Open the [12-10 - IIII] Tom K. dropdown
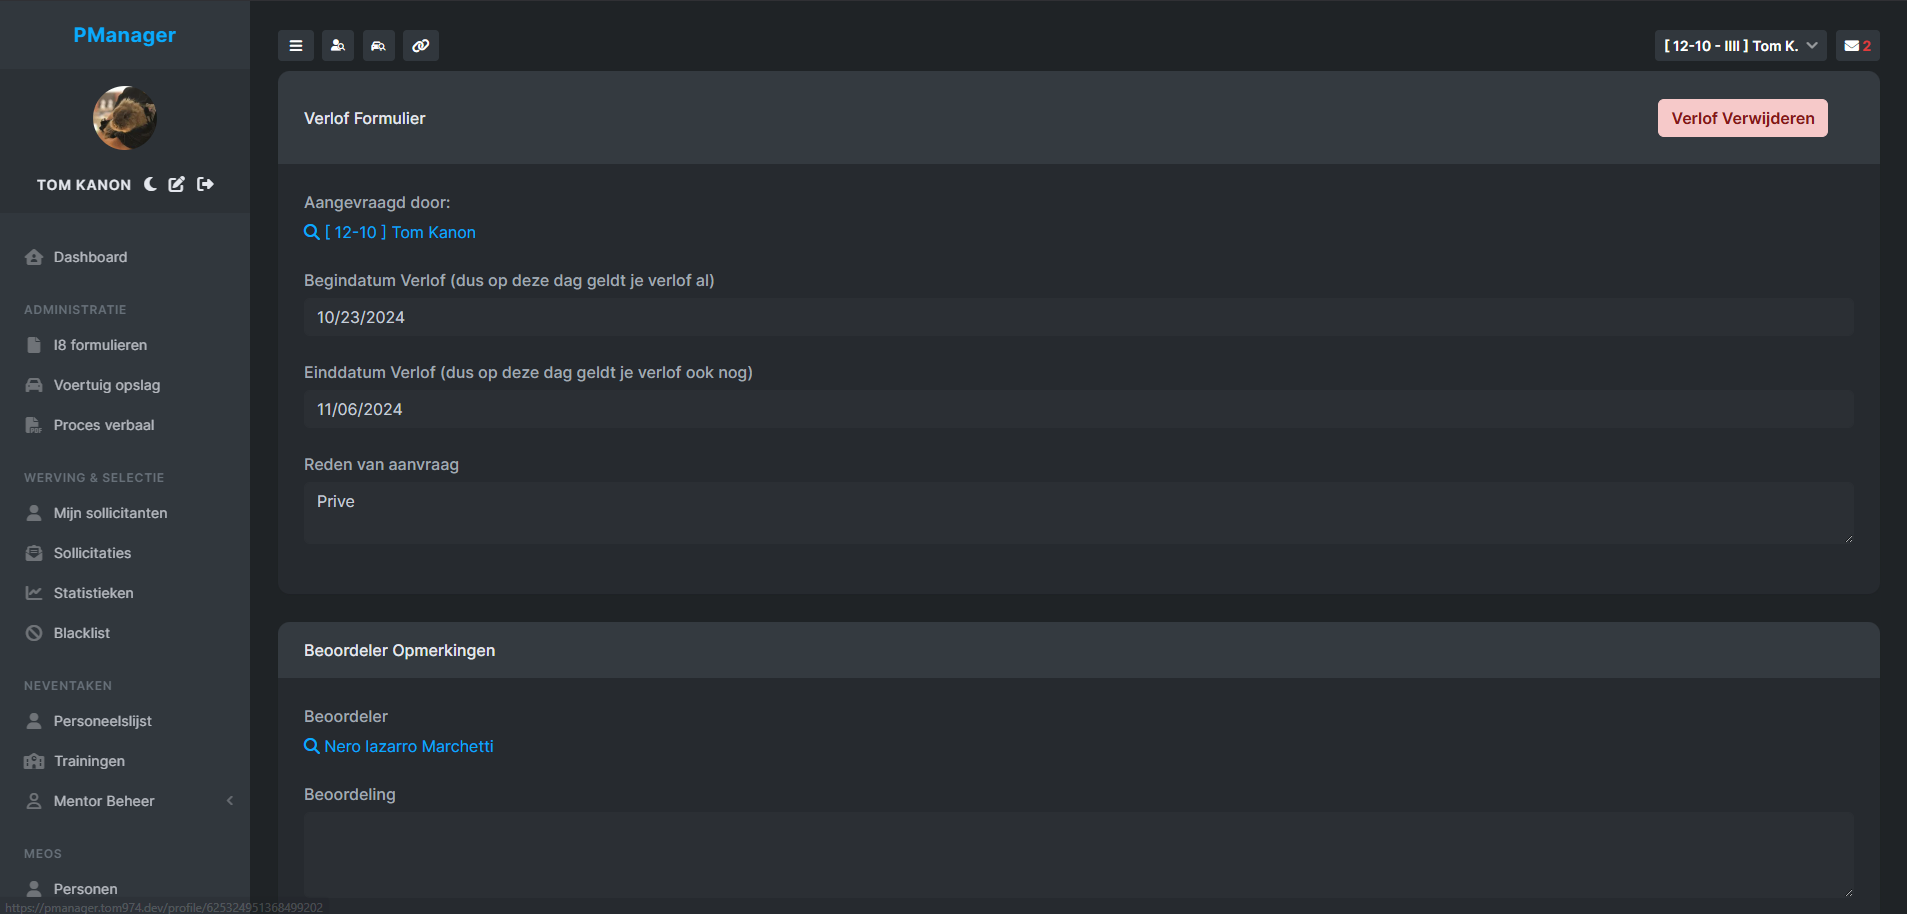The height and width of the screenshot is (914, 1907). 1741,45
